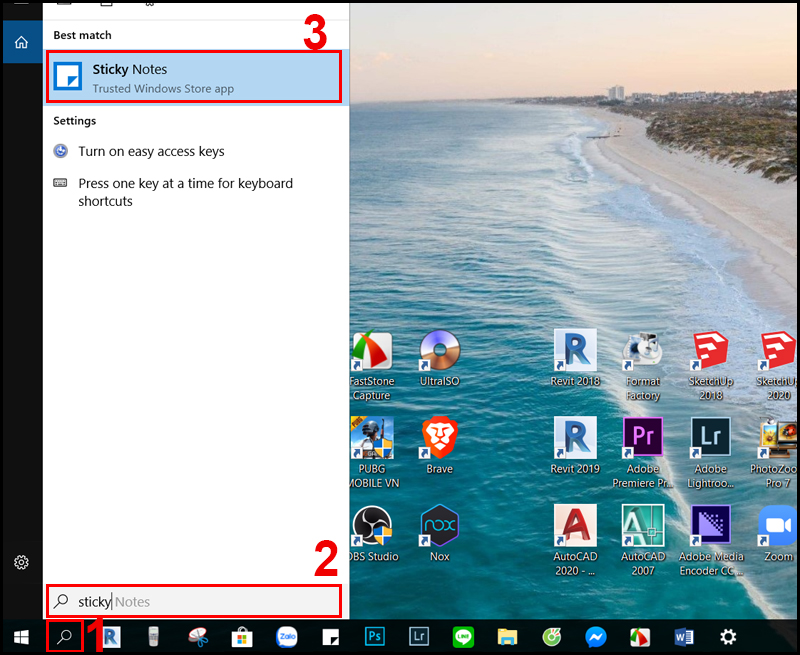Open Revit from the taskbar

click(110, 637)
